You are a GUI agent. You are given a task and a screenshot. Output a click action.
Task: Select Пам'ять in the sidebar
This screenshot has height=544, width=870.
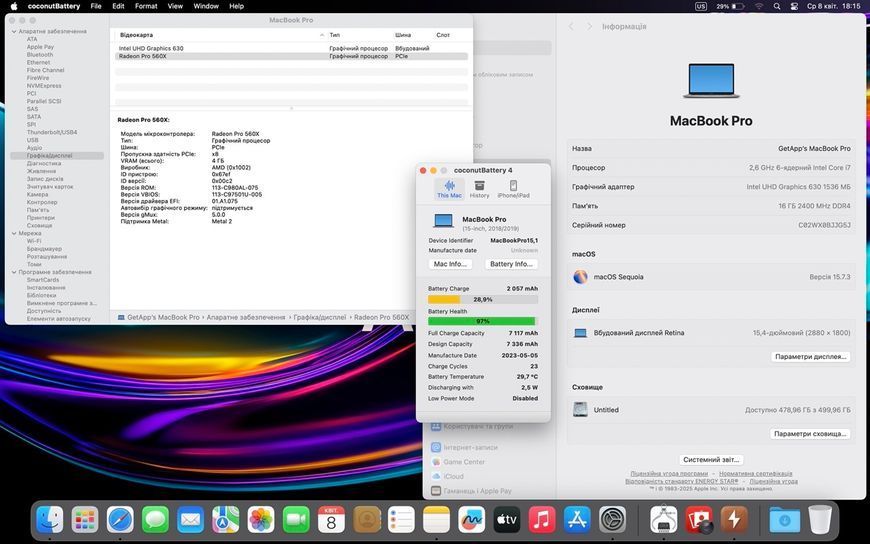click(x=38, y=210)
